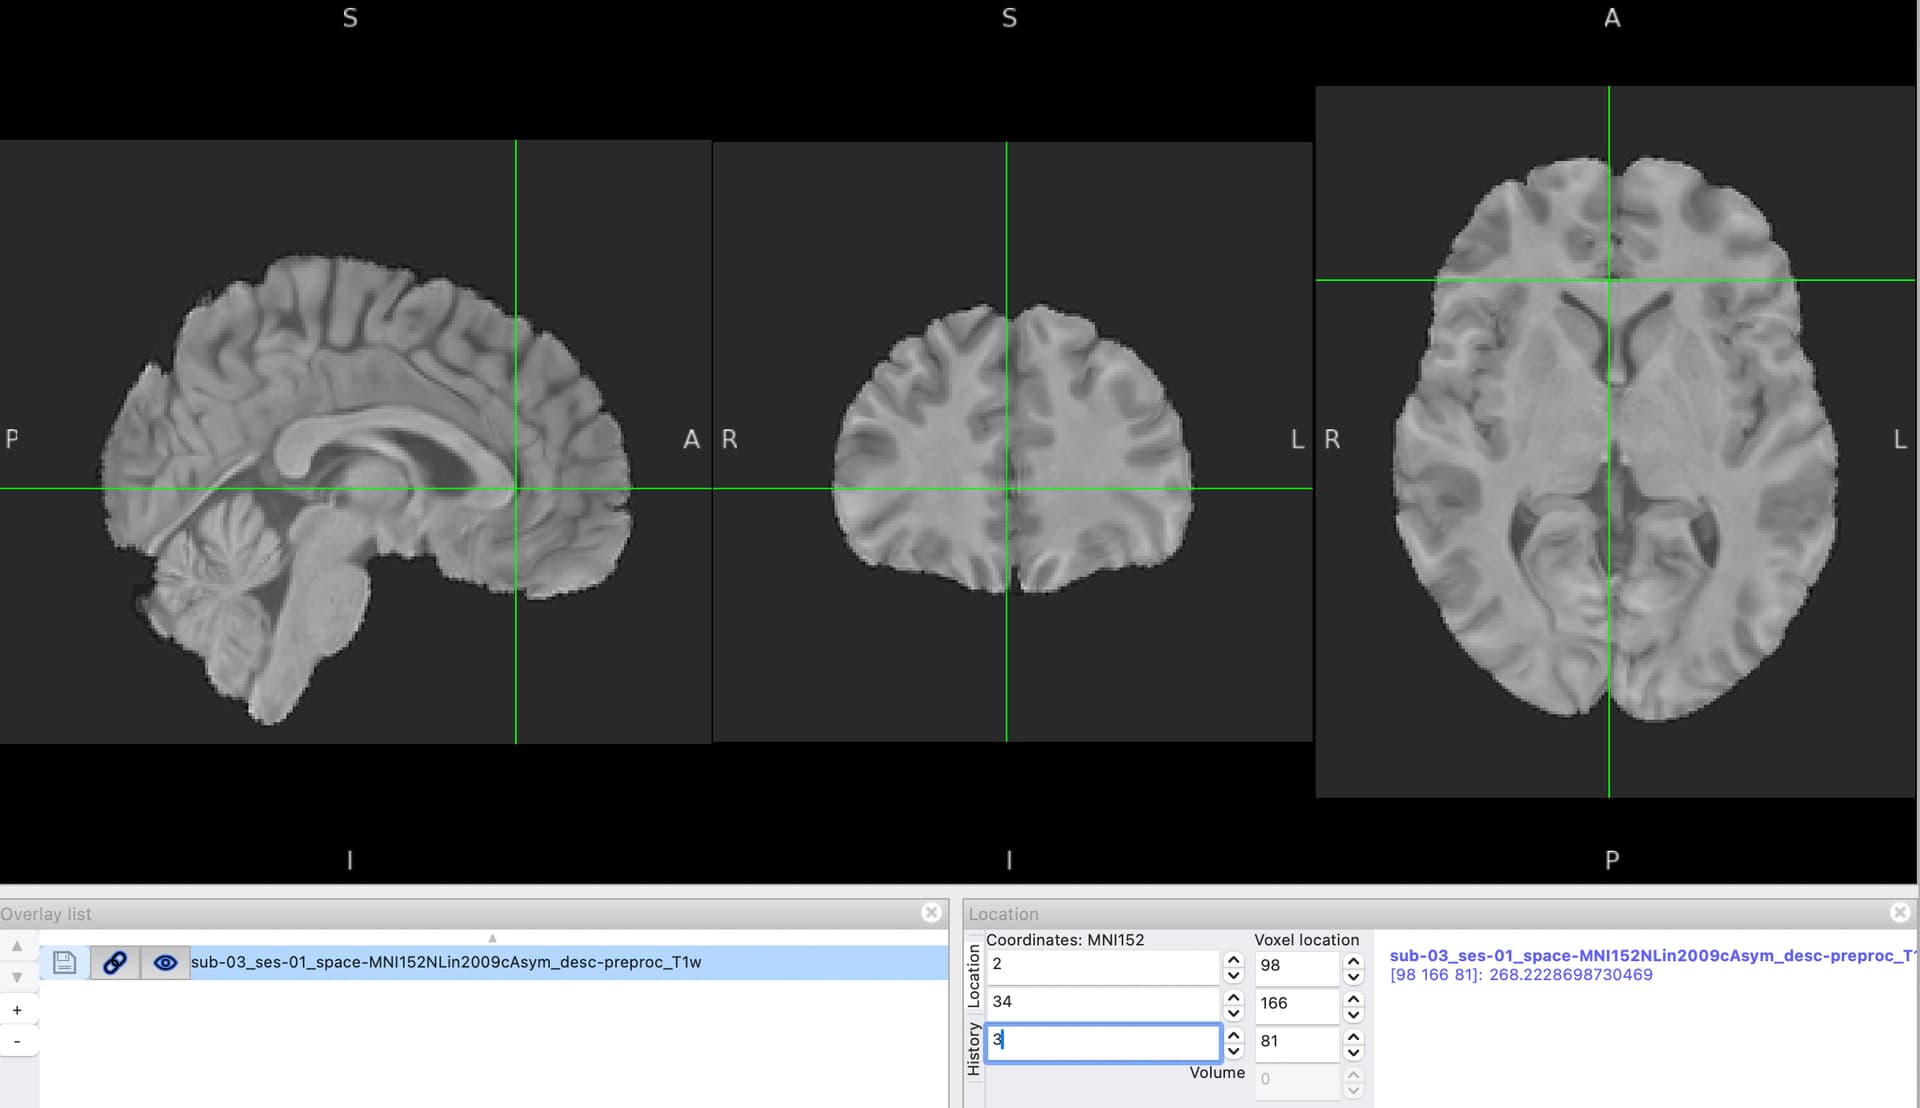Viewport: 1920px width, 1108px height.
Task: Decrease the Y coordinate value of 34
Action: pyautogui.click(x=1233, y=1013)
